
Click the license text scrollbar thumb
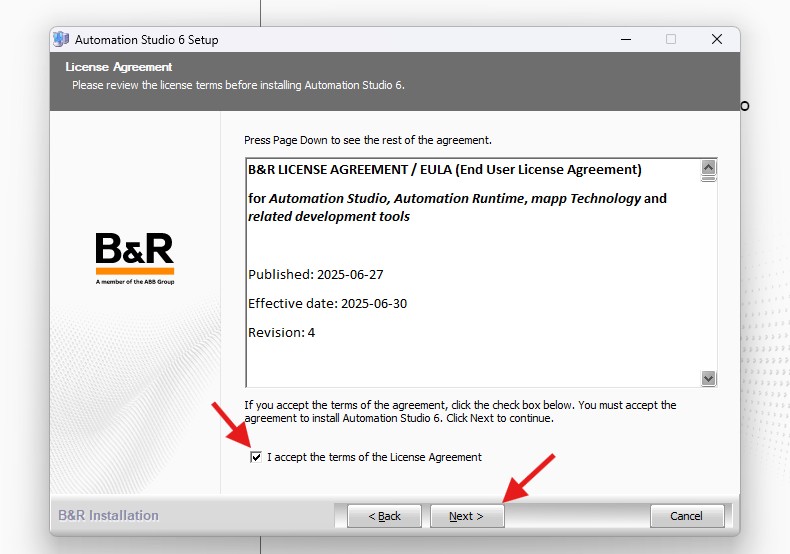(x=708, y=178)
